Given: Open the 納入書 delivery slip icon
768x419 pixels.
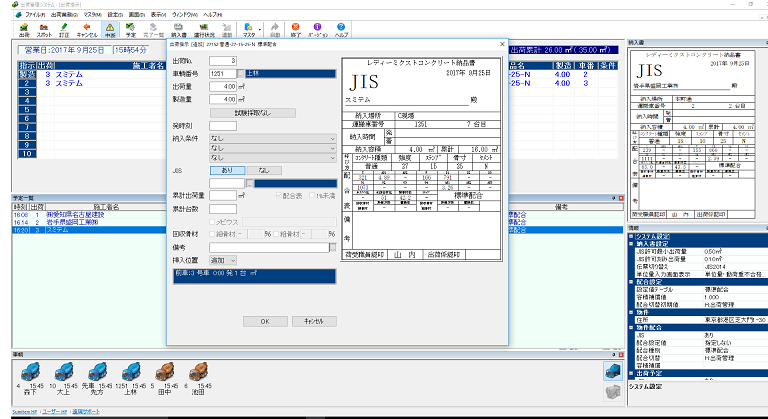Looking at the screenshot, I should point(178,30).
